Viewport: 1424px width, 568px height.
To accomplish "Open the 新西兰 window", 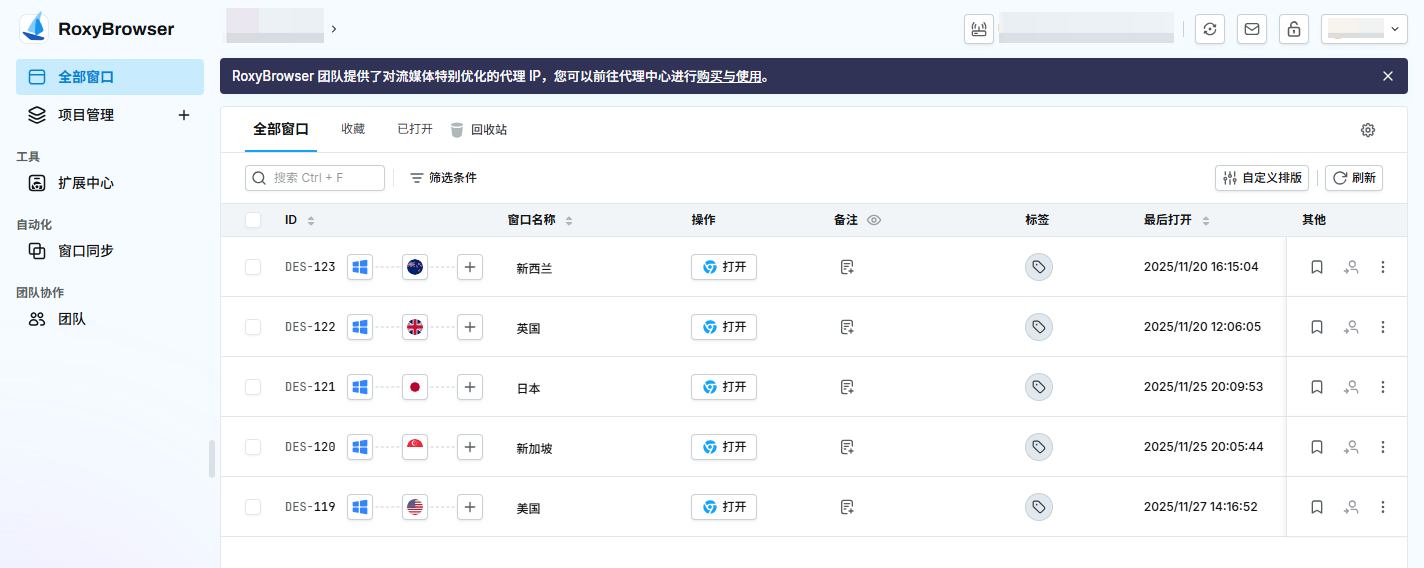I will point(724,267).
